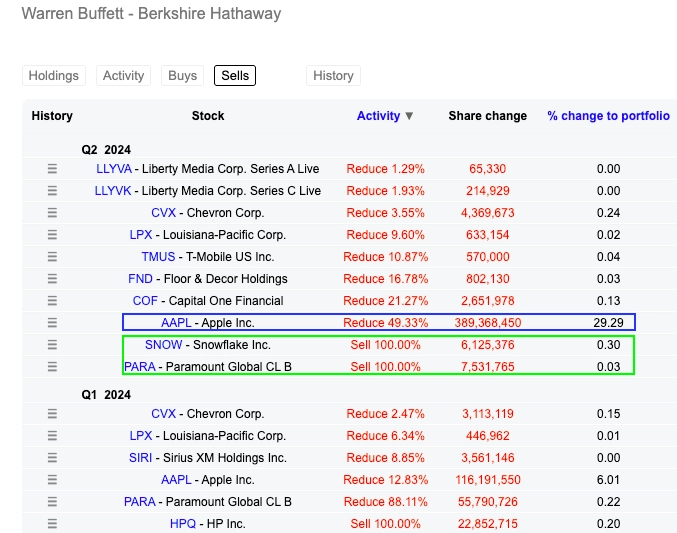Screen dimensions: 677x533
Task: Click the '389,368,450' share change value
Action: 488,323
